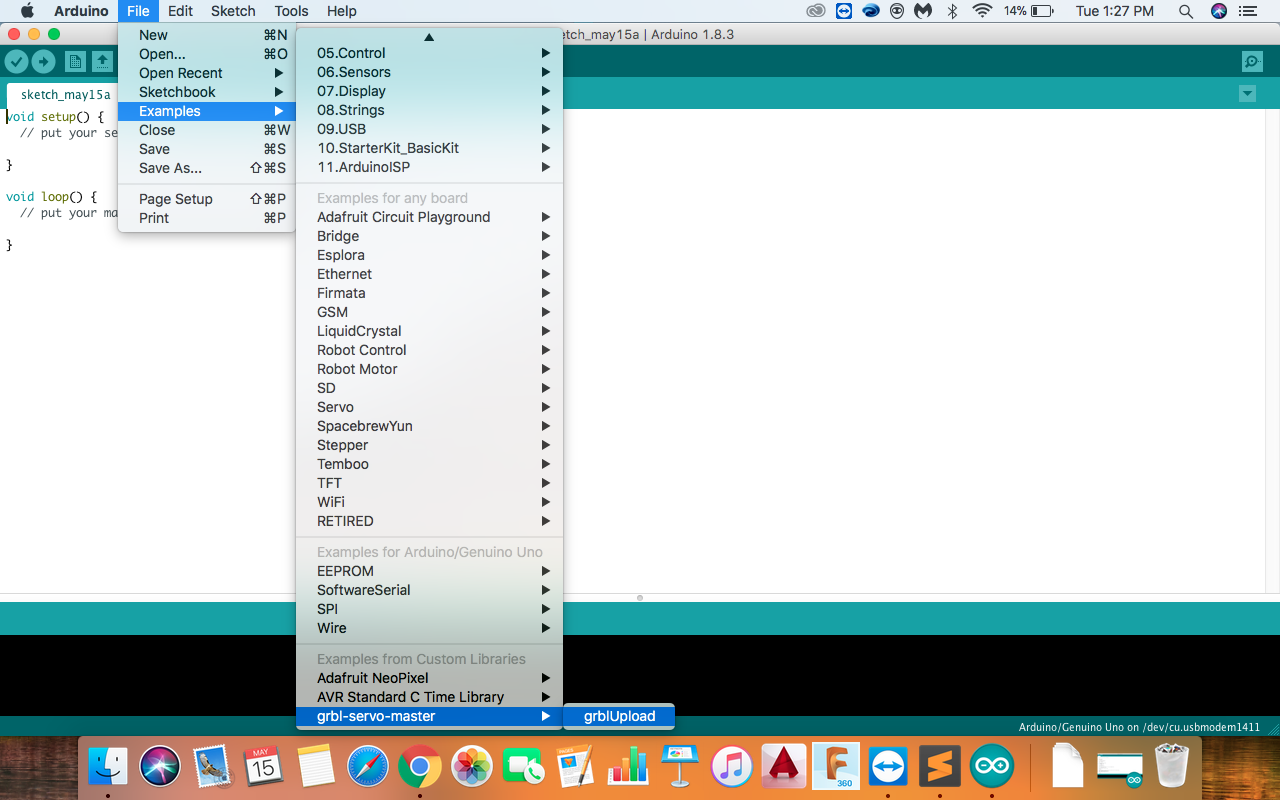Choose New from the File menu

coord(206,35)
